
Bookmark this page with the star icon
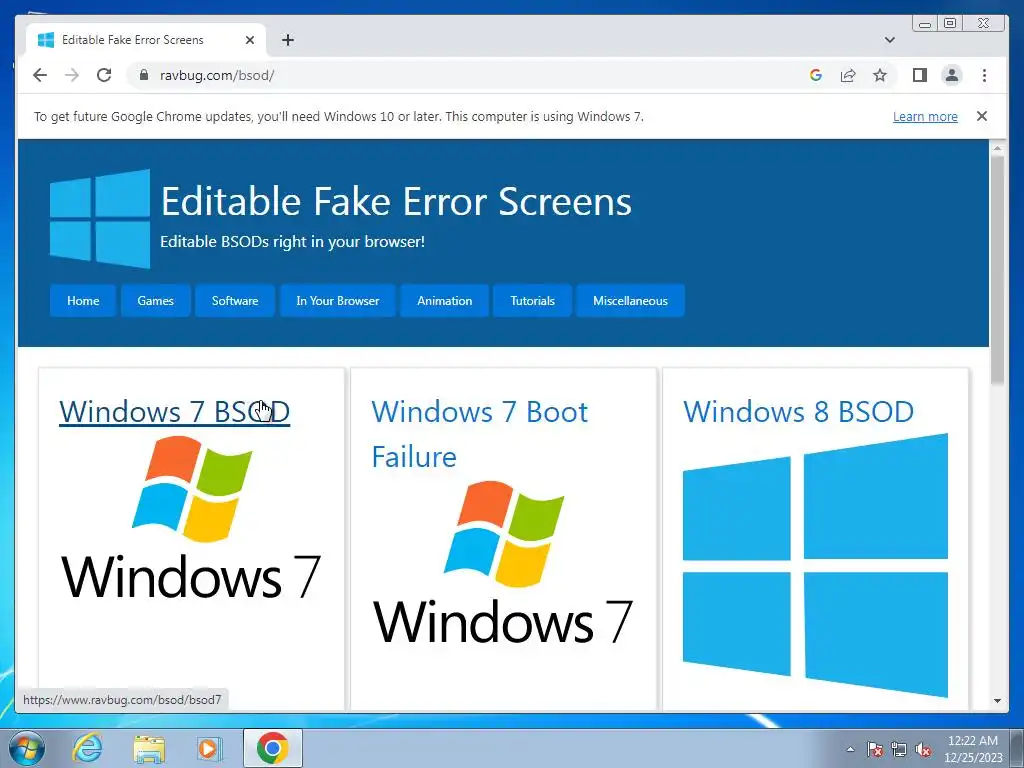coord(880,75)
